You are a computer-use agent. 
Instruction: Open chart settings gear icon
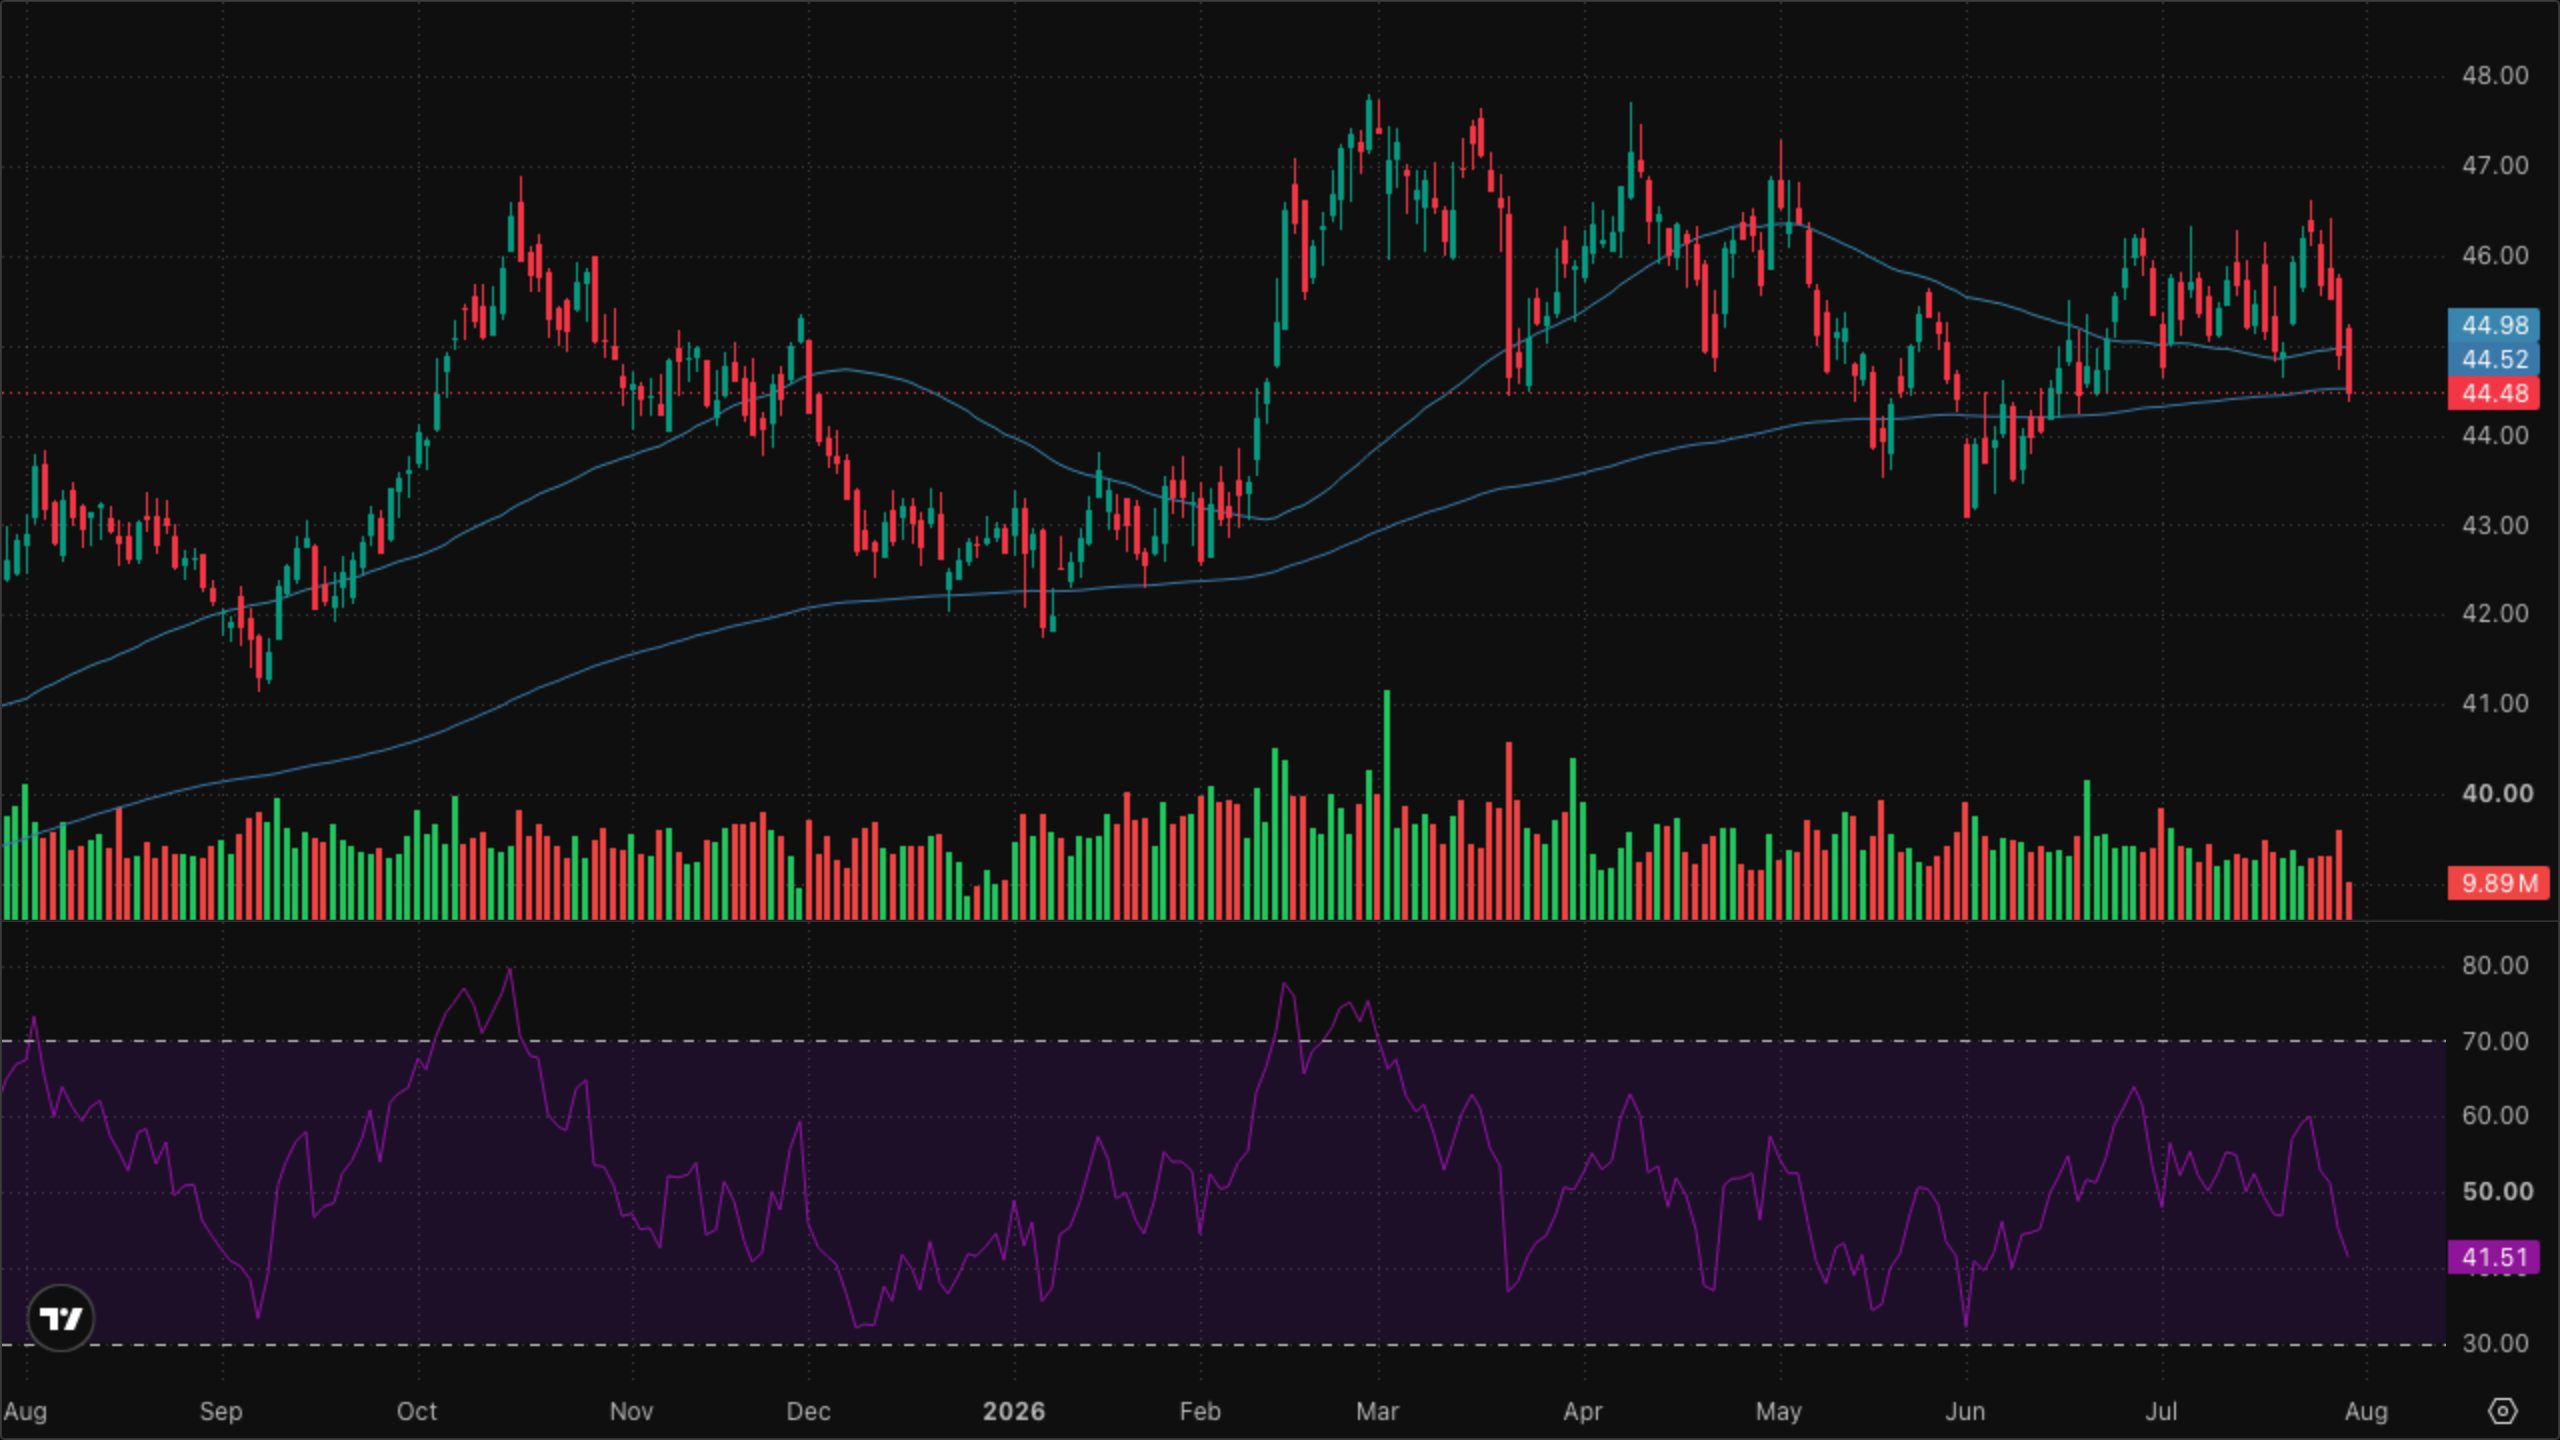pos(2502,1411)
